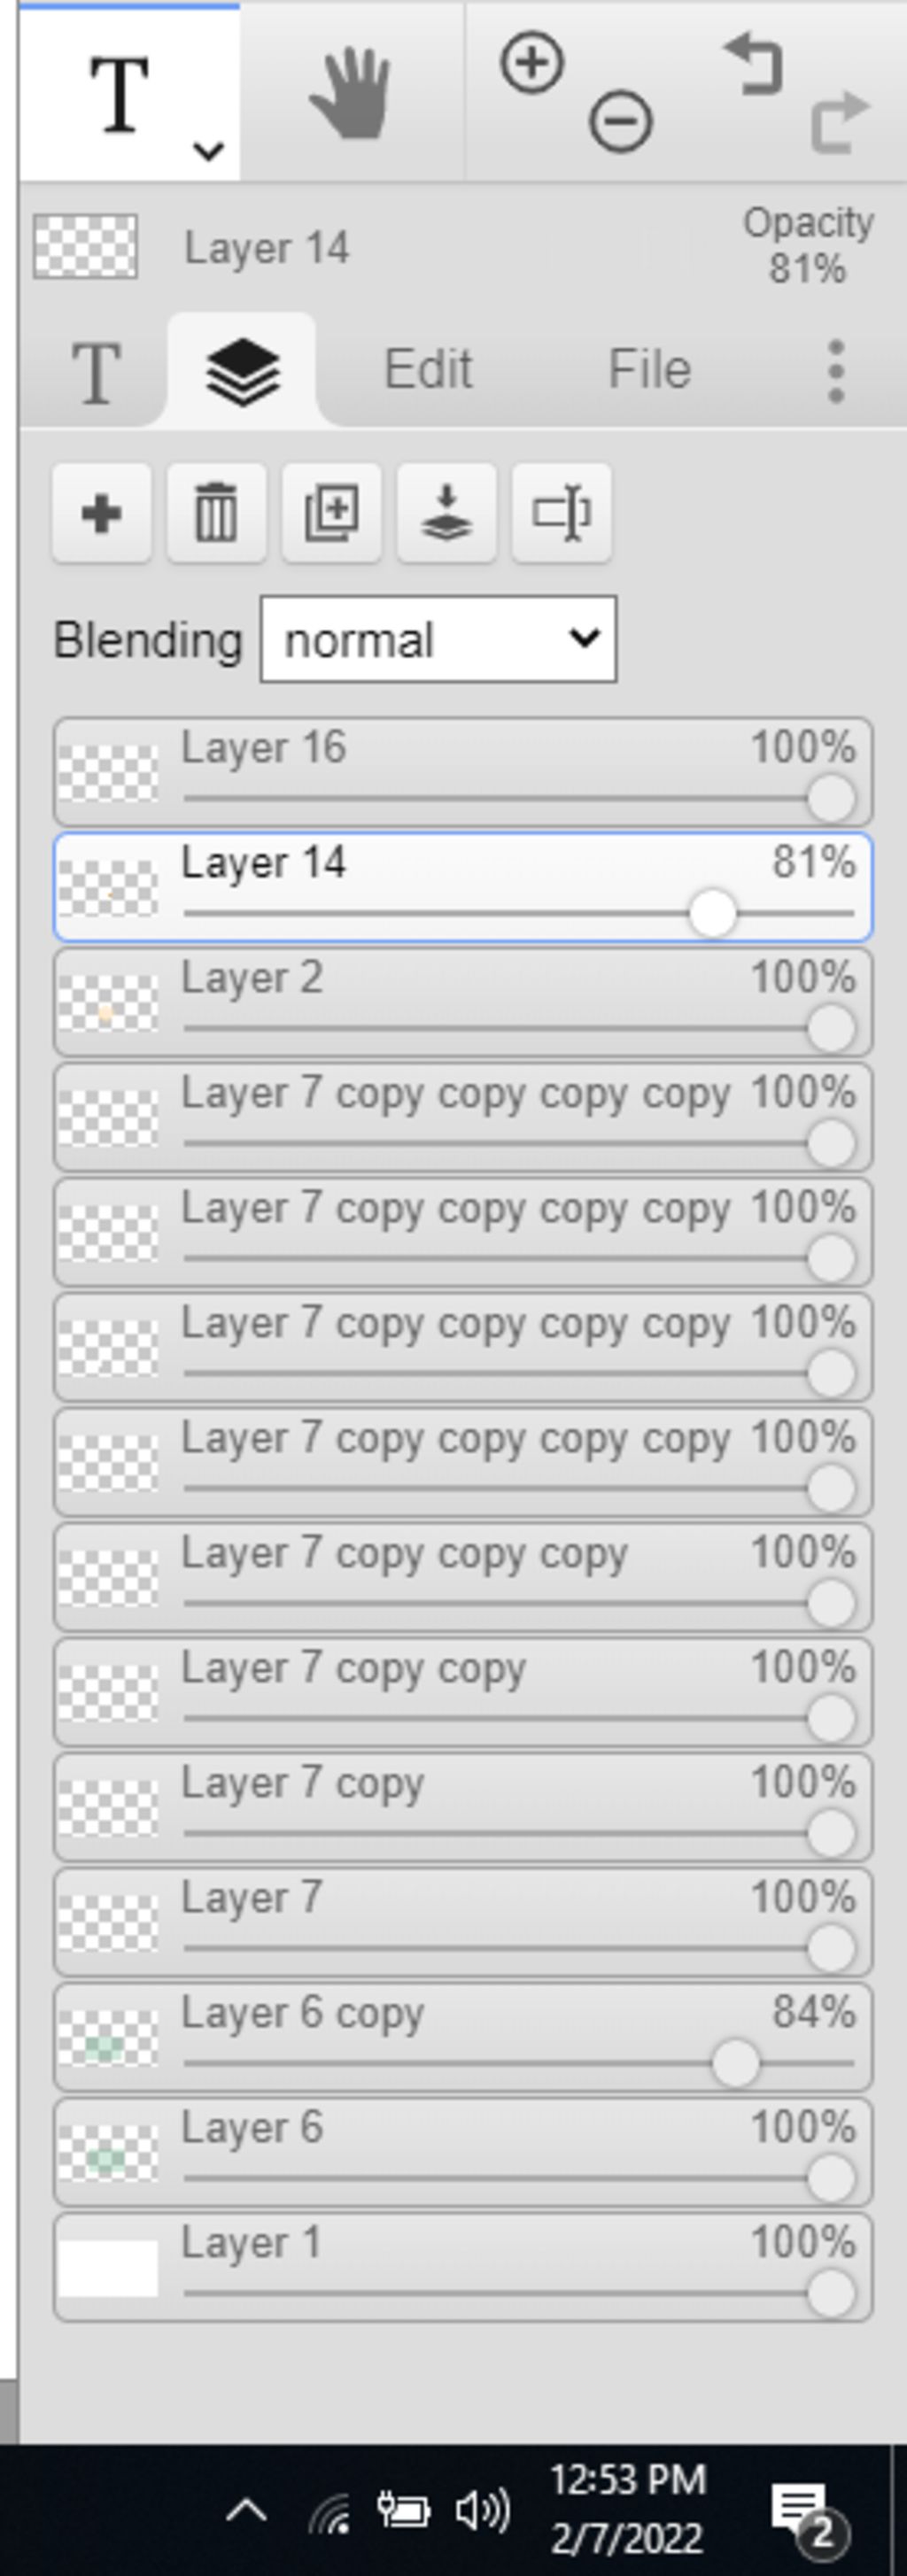Select the Layer 16 row

[463, 772]
